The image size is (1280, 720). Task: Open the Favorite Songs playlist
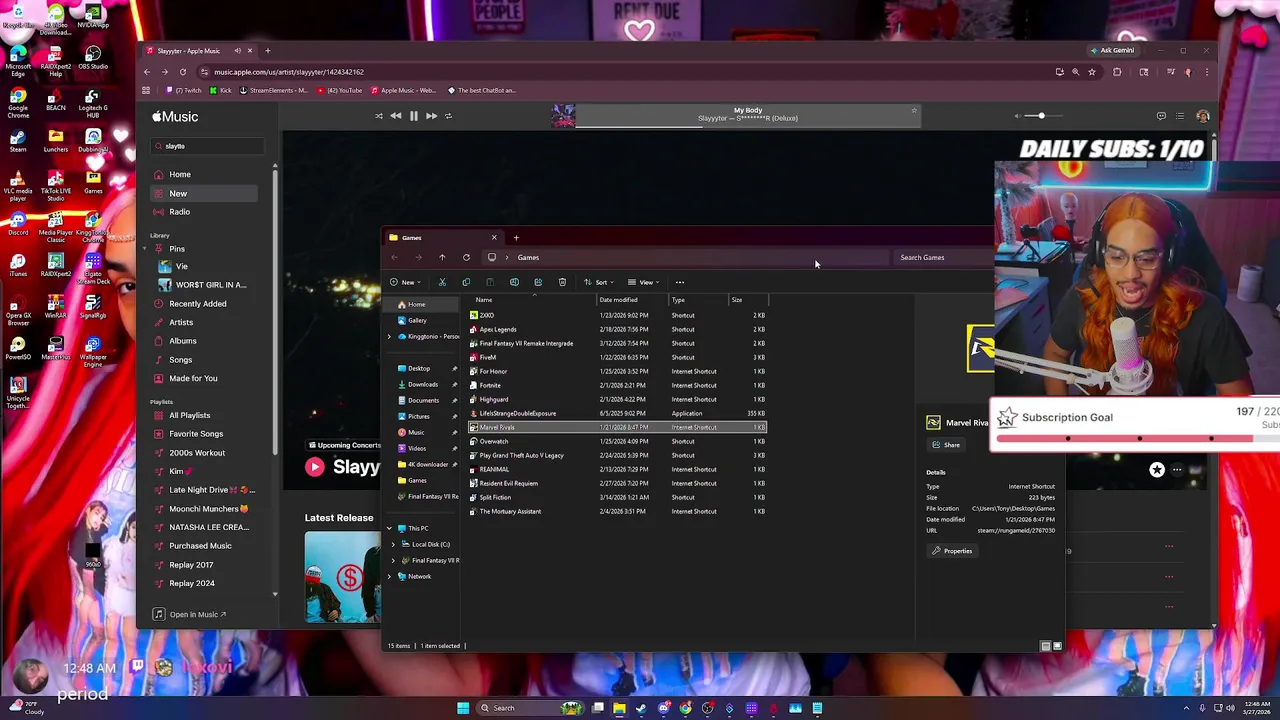tap(196, 434)
